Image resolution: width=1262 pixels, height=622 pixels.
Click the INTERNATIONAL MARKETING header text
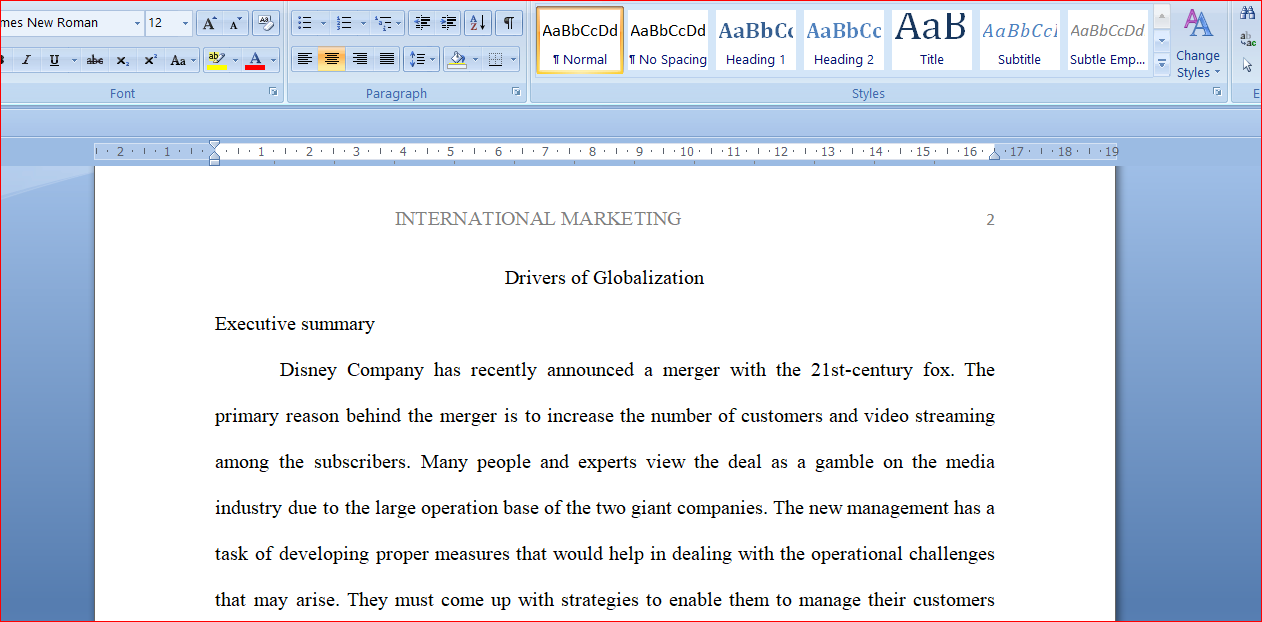538,219
